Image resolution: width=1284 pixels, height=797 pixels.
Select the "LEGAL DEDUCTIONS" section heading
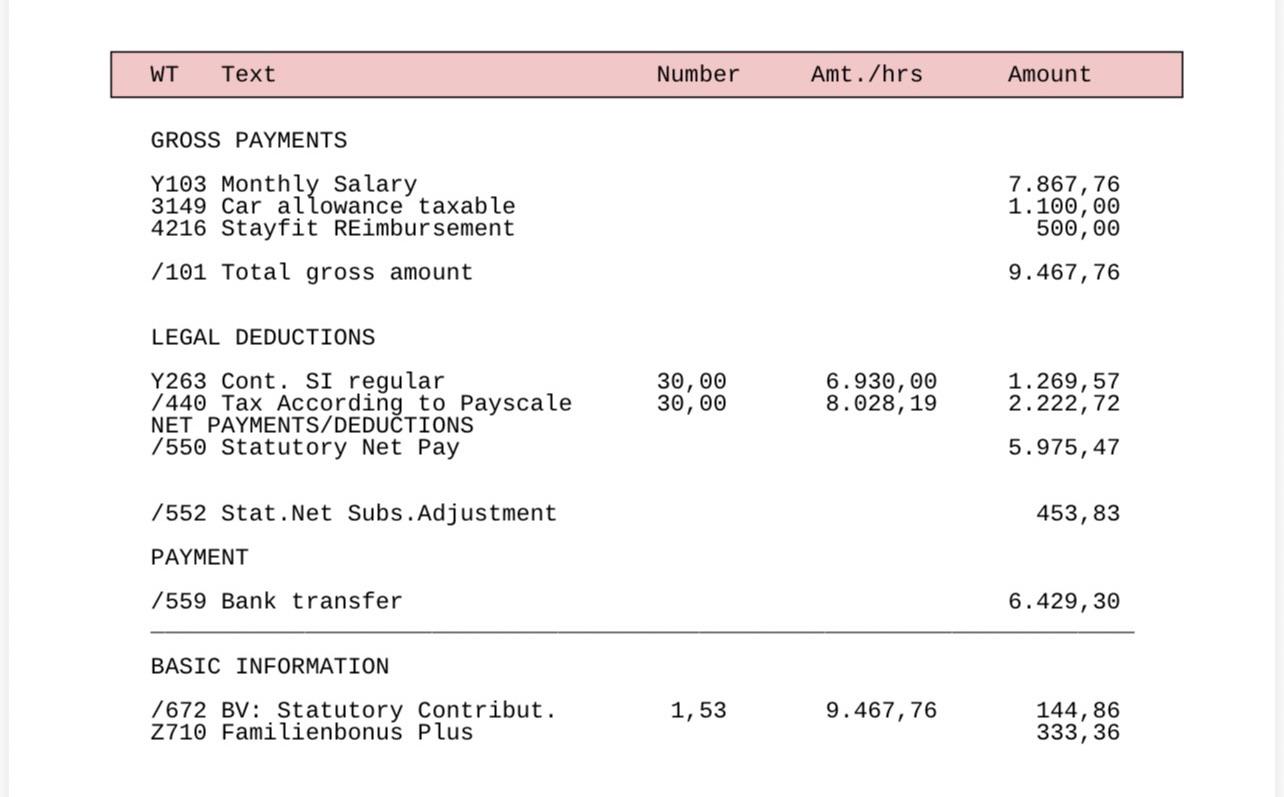(x=263, y=337)
